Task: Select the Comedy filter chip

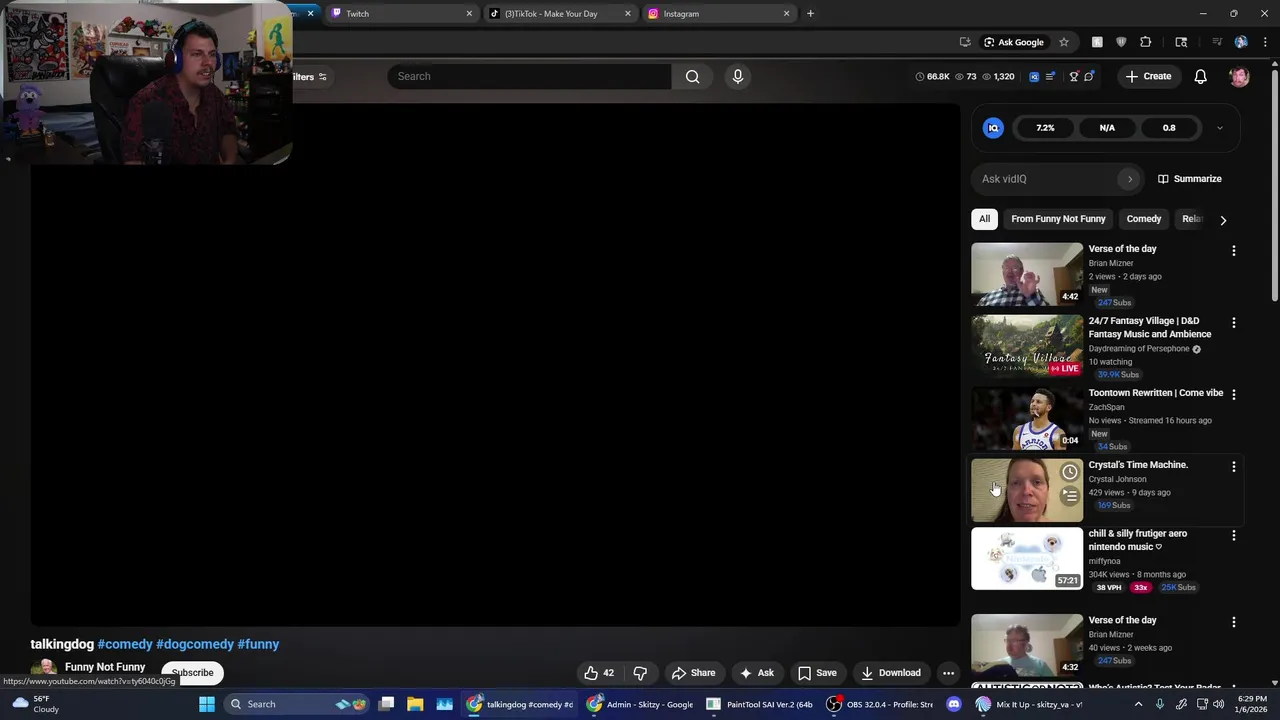Action: pyautogui.click(x=1143, y=219)
